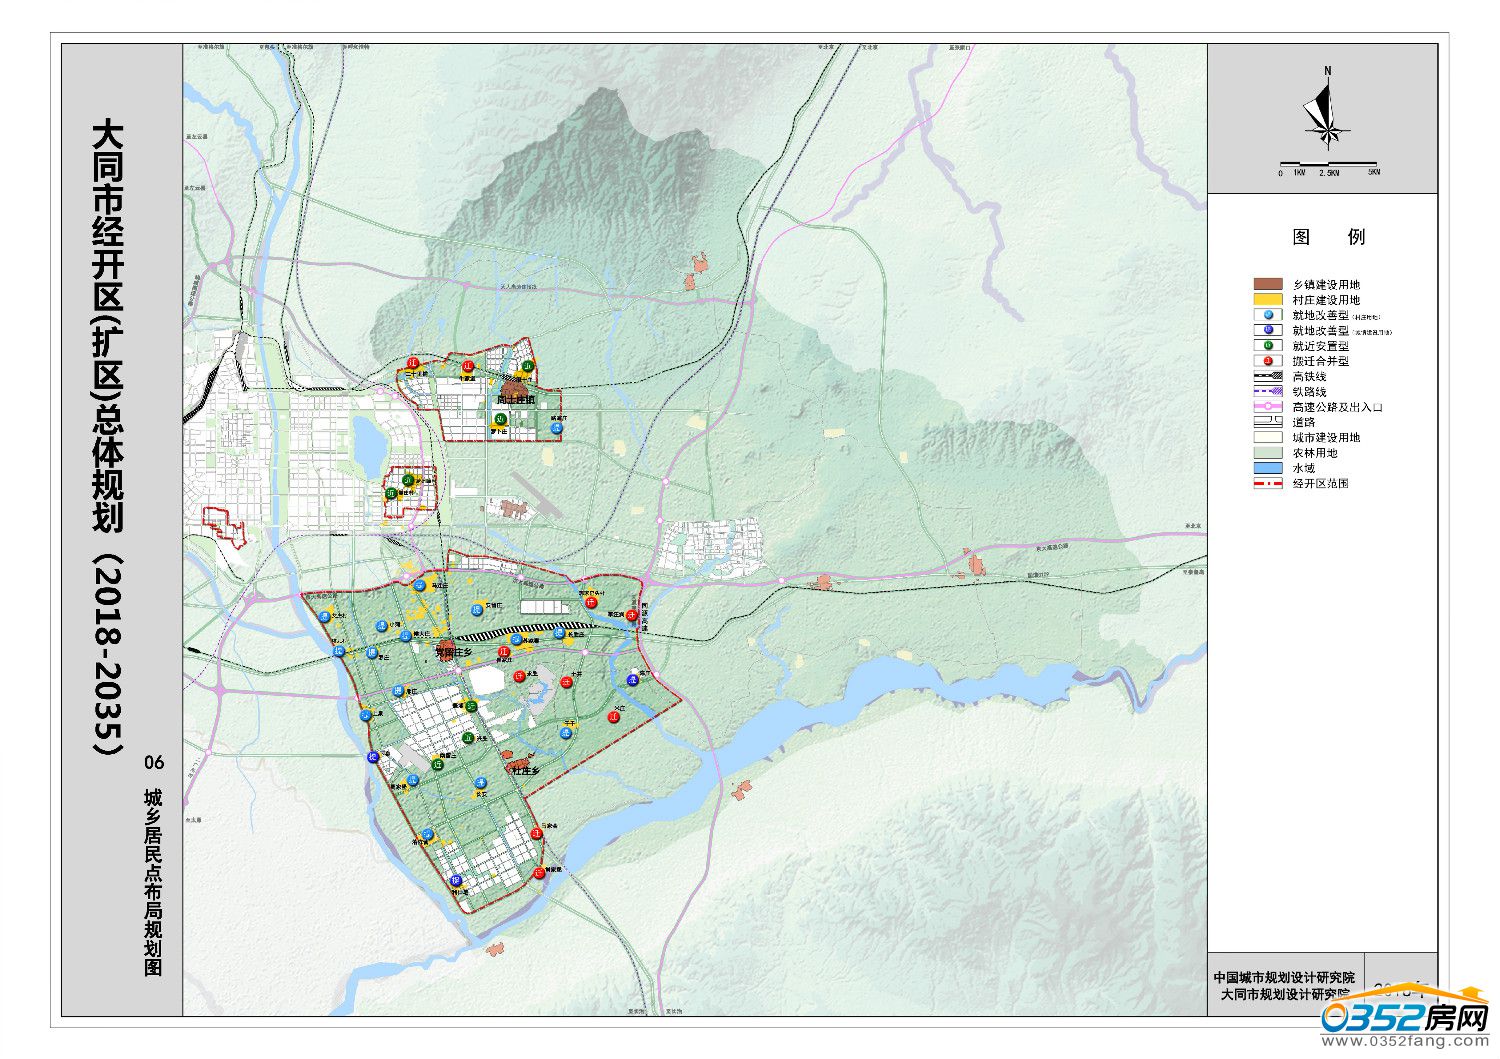Click the scale bar under compass

pyautogui.click(x=1328, y=165)
